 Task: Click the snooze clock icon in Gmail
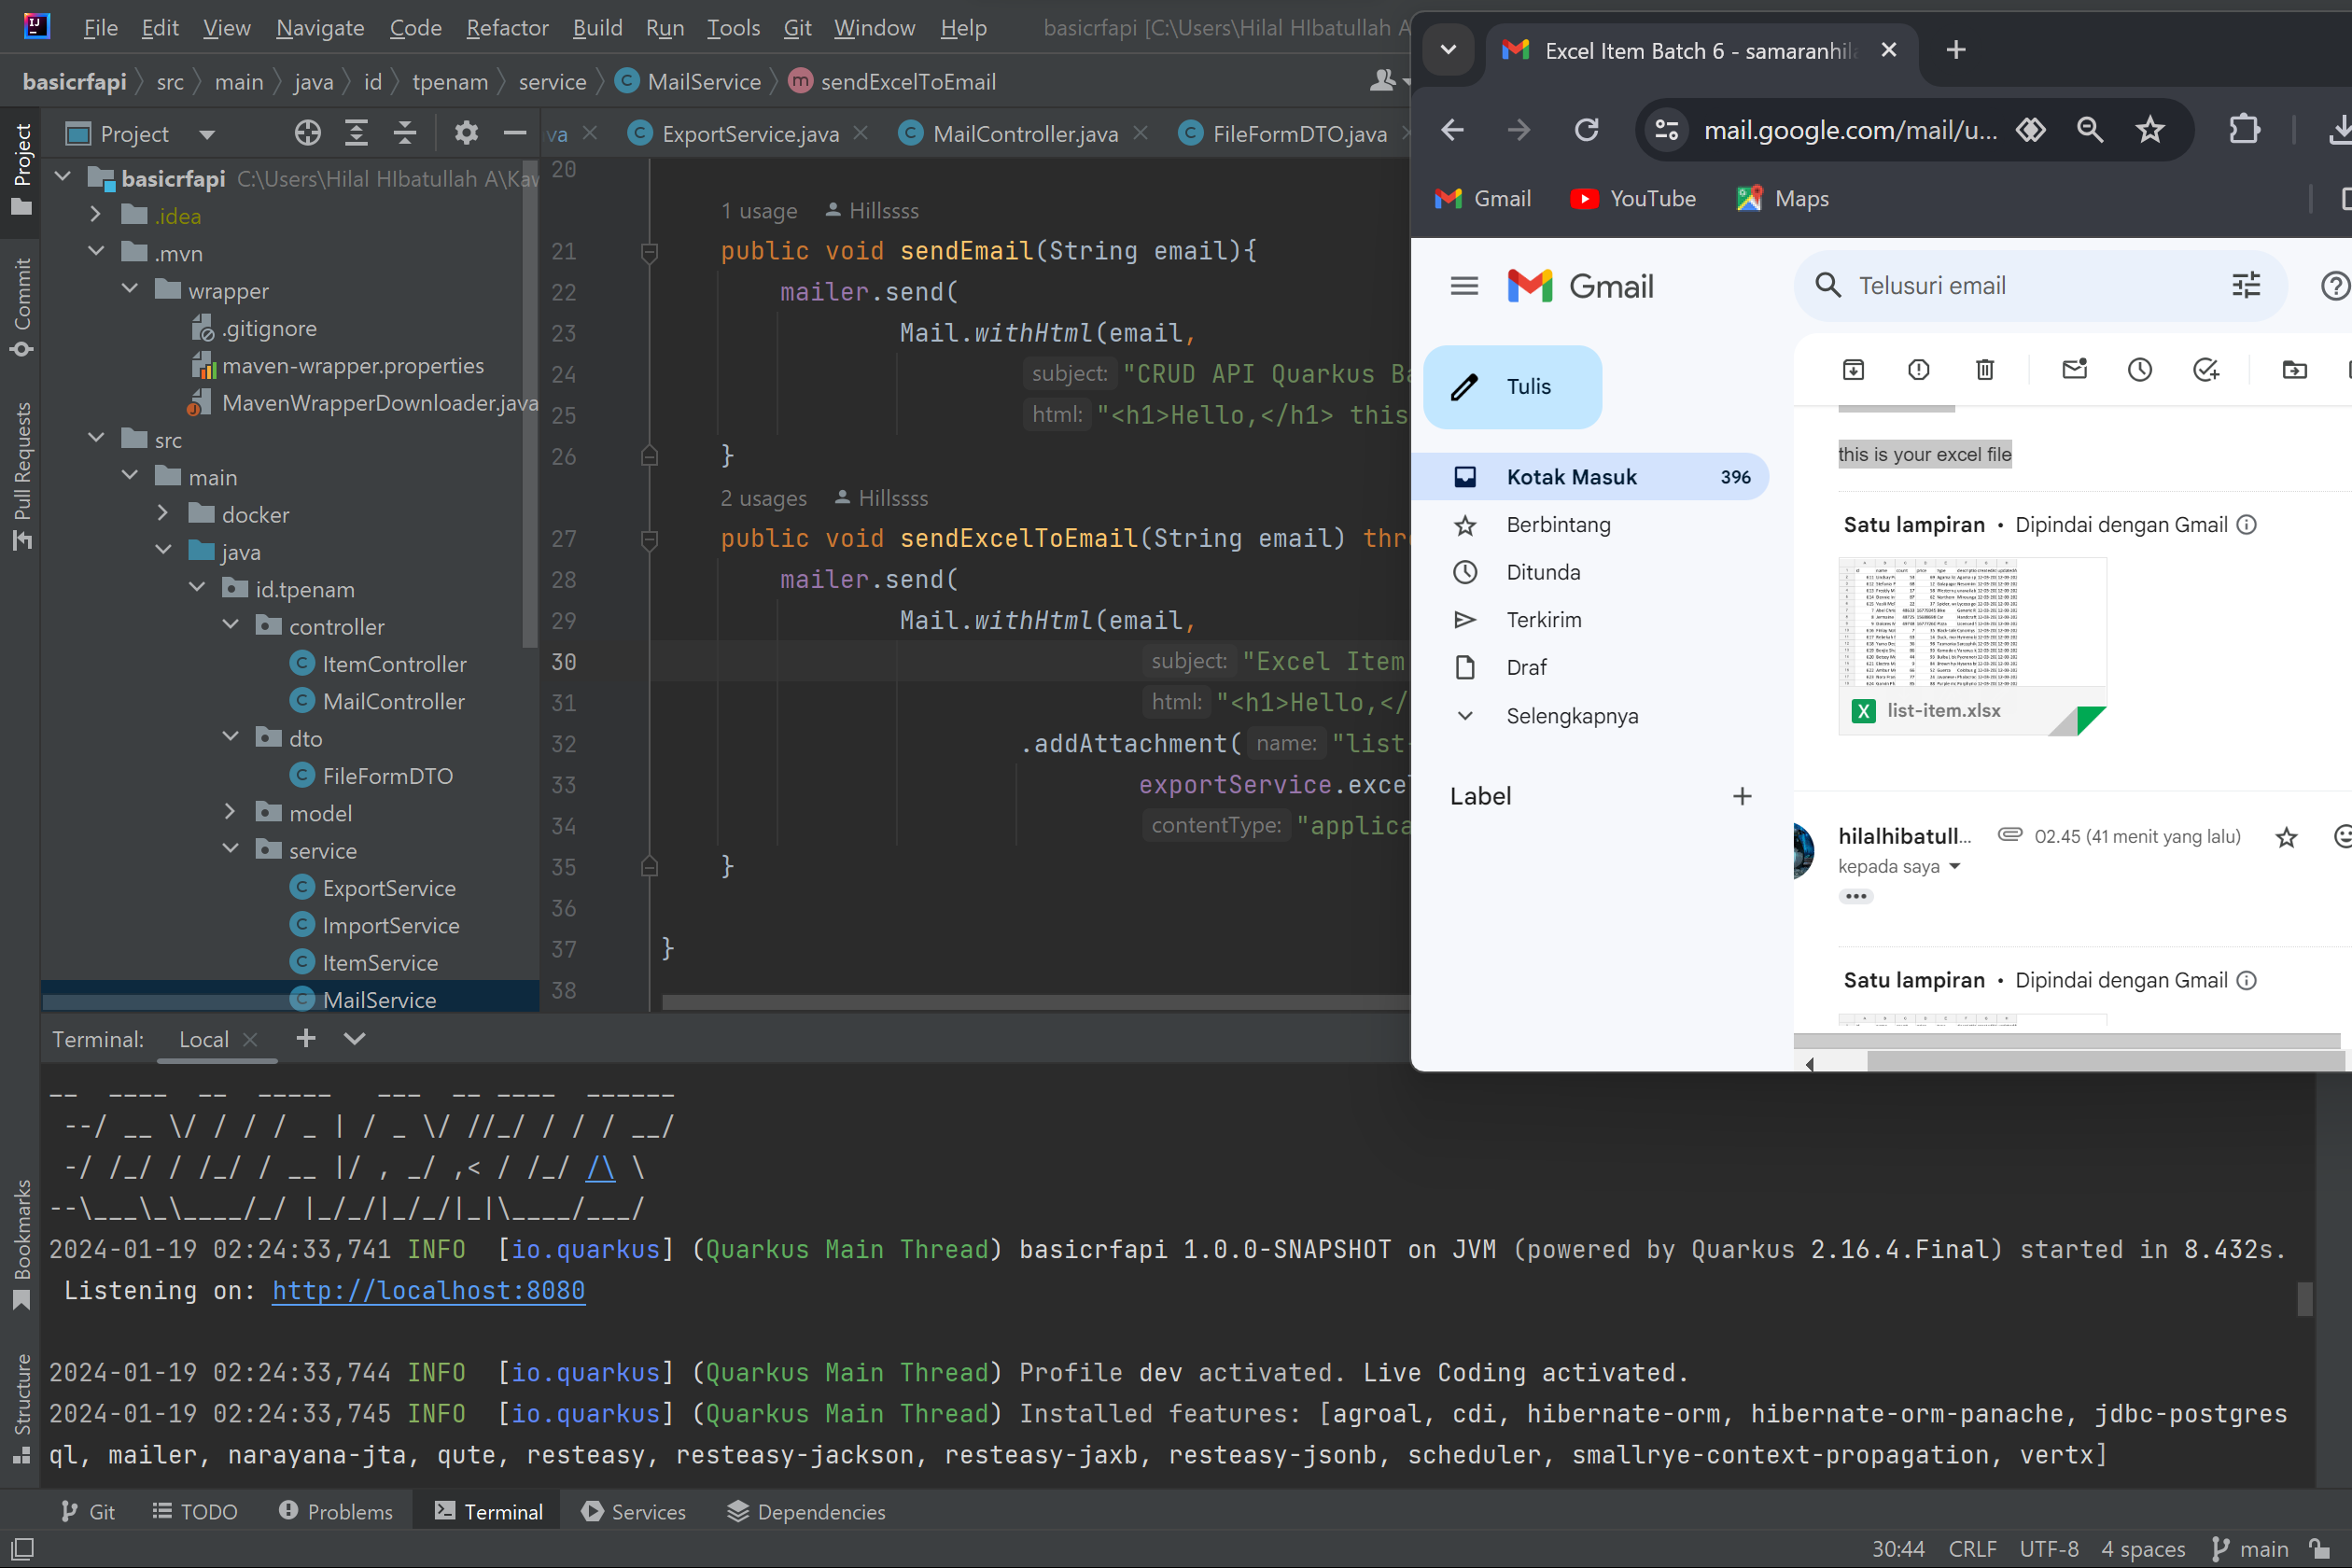pos(2140,370)
